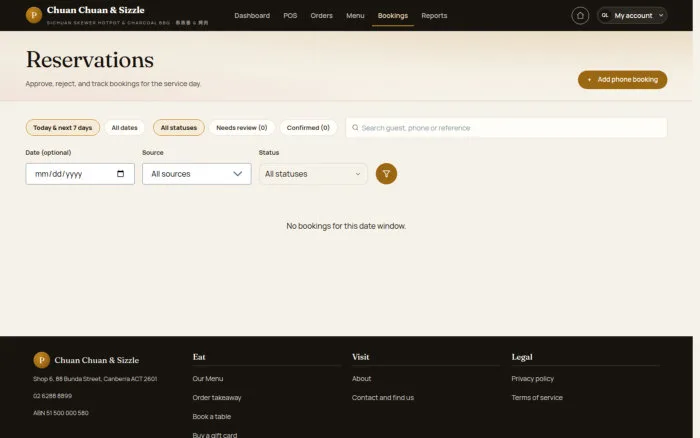
Task: Select the Needs review (0) chip
Action: [x=242, y=128]
